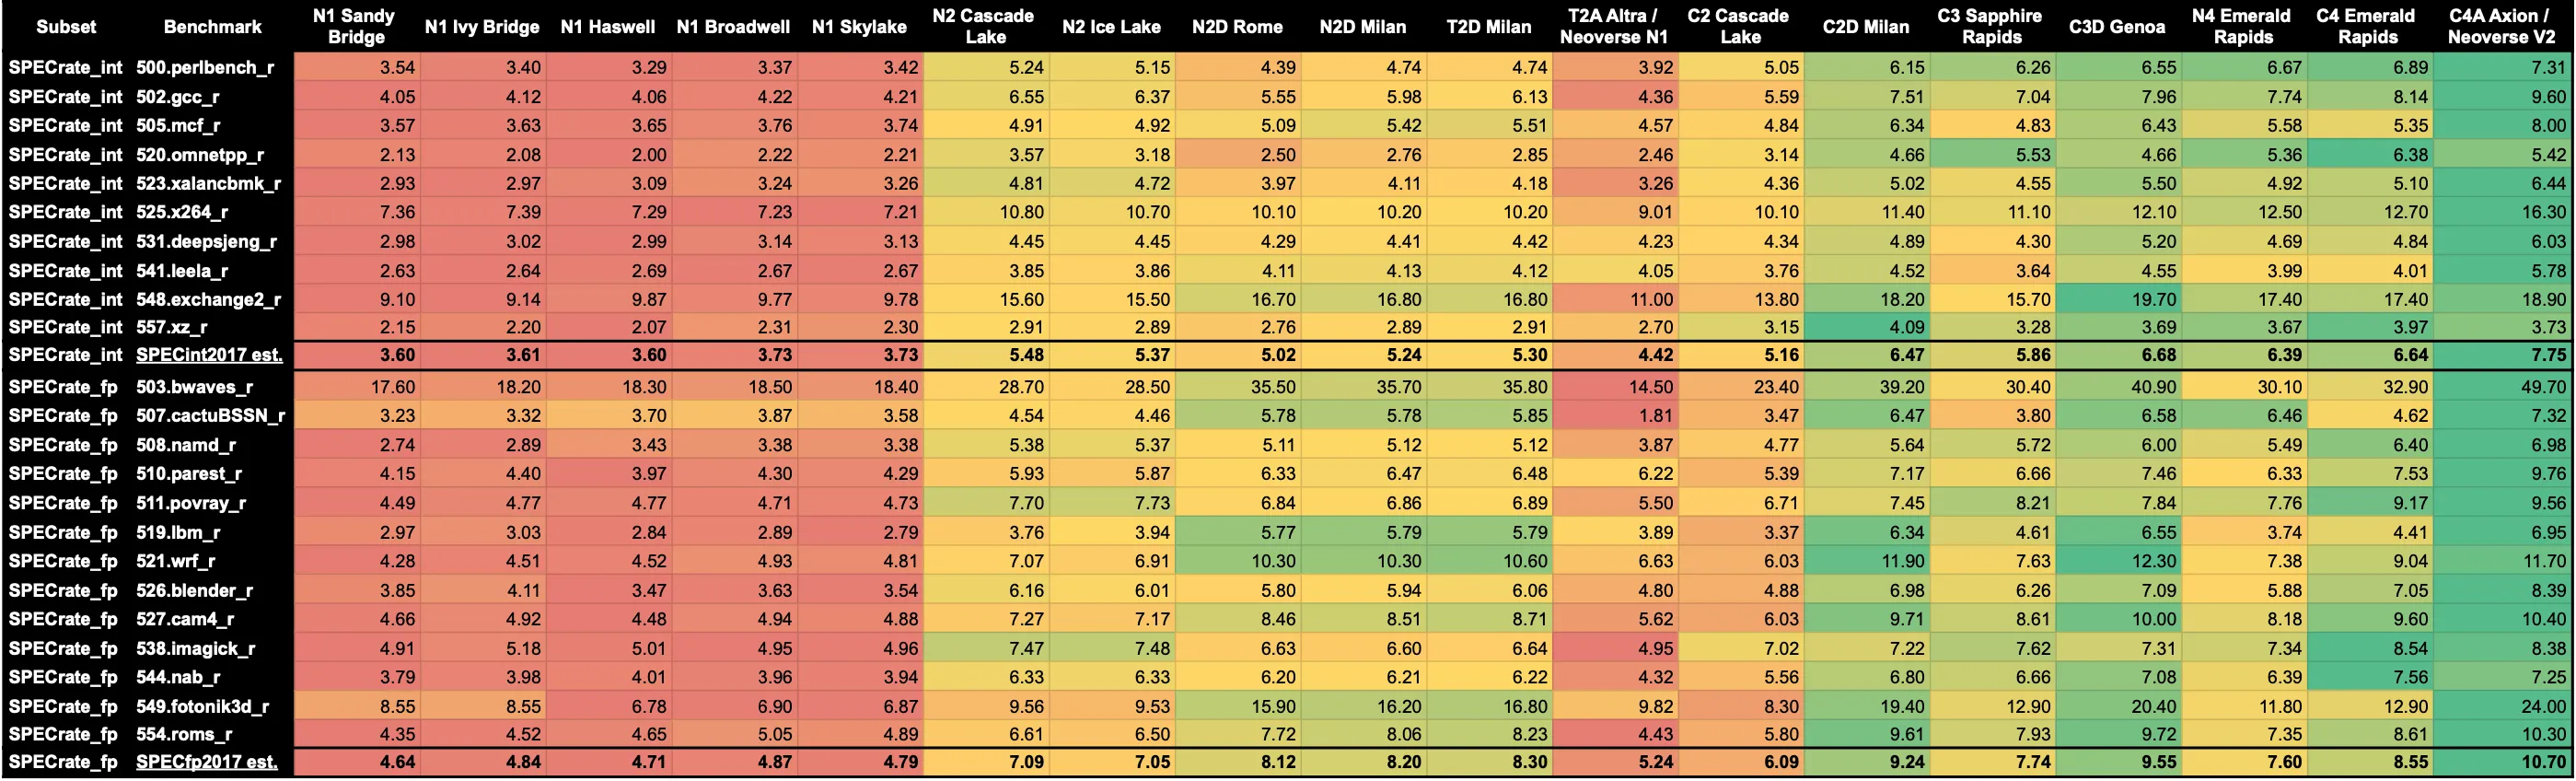Image resolution: width=2576 pixels, height=781 pixels.
Task: Select the N1 Sandy Bridge column header
Action: [355, 27]
